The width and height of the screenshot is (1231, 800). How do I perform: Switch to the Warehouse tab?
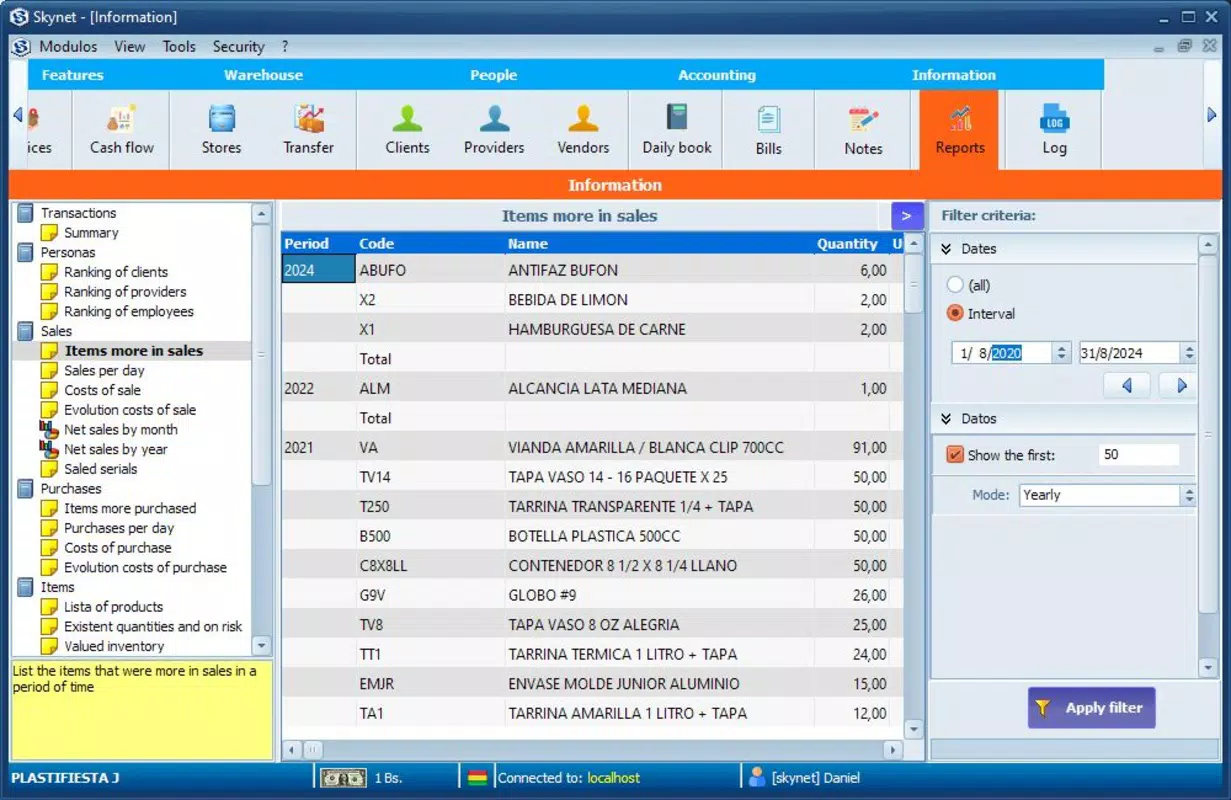click(x=263, y=75)
